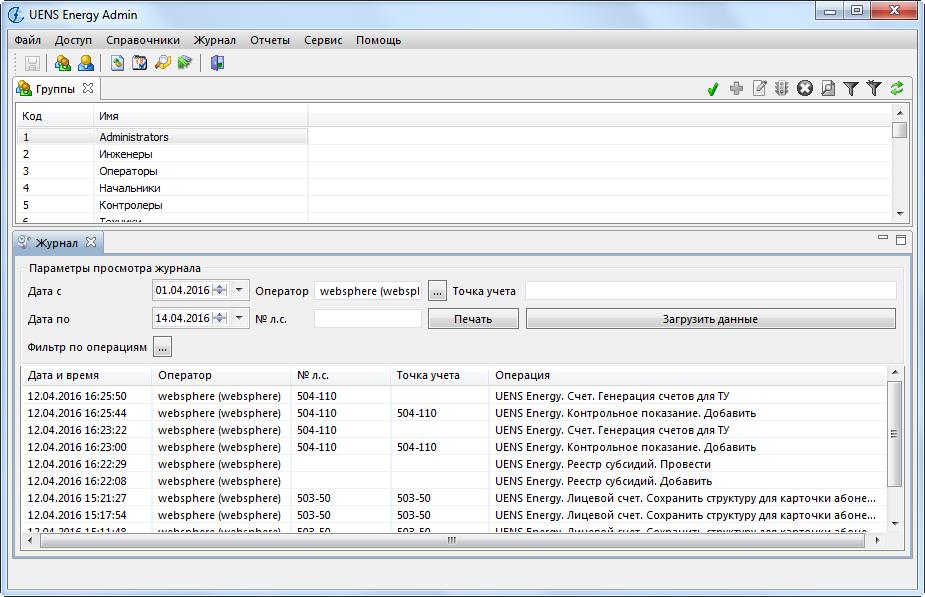
Task: Select the Administrators group row
Action: click(x=162, y=137)
